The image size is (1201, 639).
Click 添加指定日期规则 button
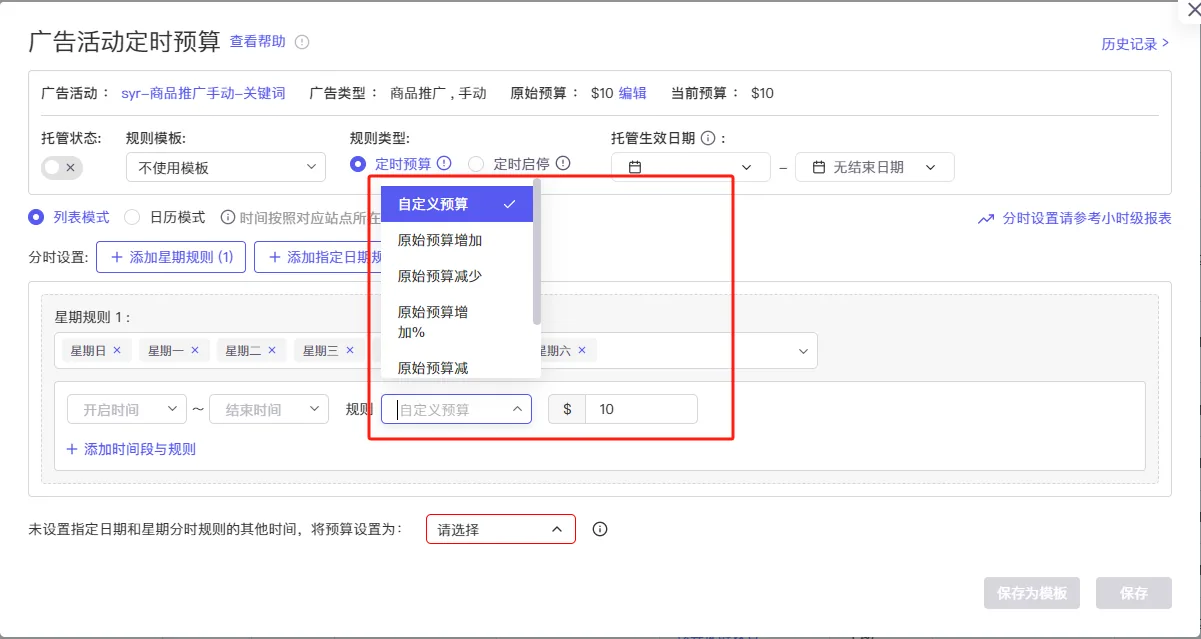point(318,257)
